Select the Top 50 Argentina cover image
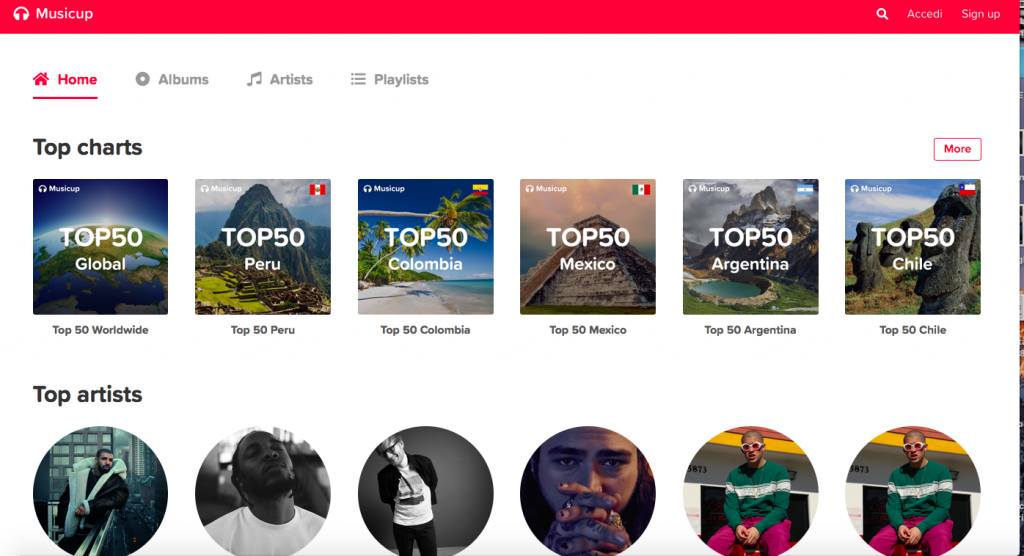Screen dimensions: 1024x556 (x=750, y=247)
